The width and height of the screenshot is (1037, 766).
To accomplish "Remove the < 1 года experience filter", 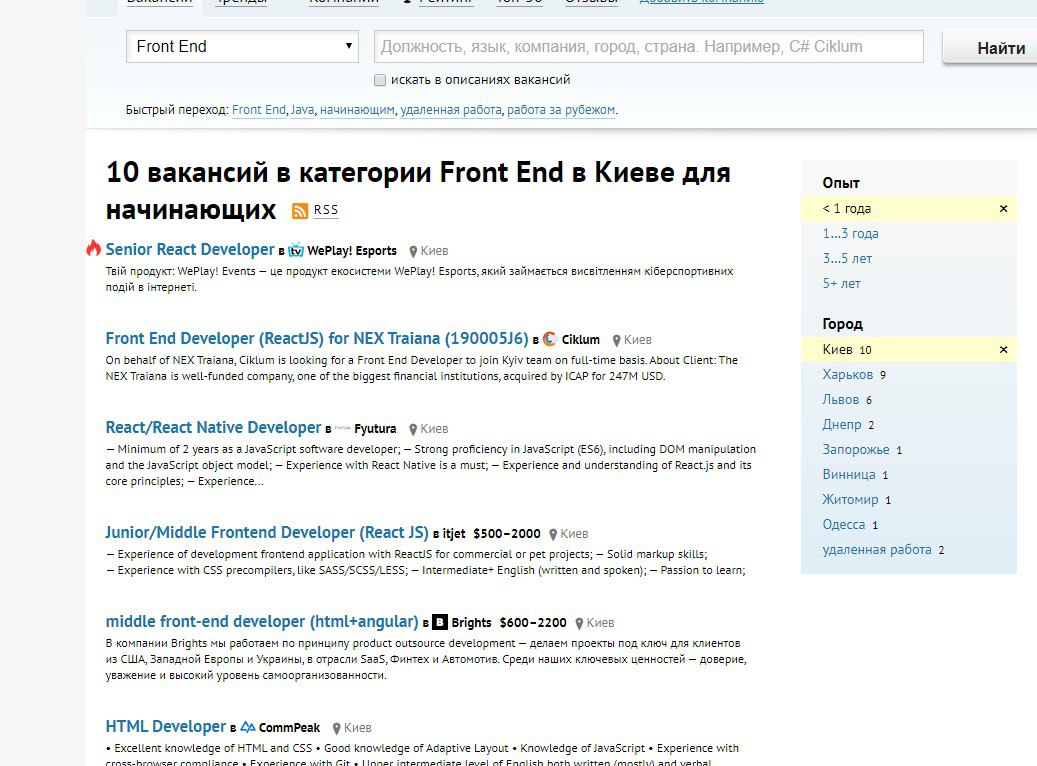I will pos(1003,209).
